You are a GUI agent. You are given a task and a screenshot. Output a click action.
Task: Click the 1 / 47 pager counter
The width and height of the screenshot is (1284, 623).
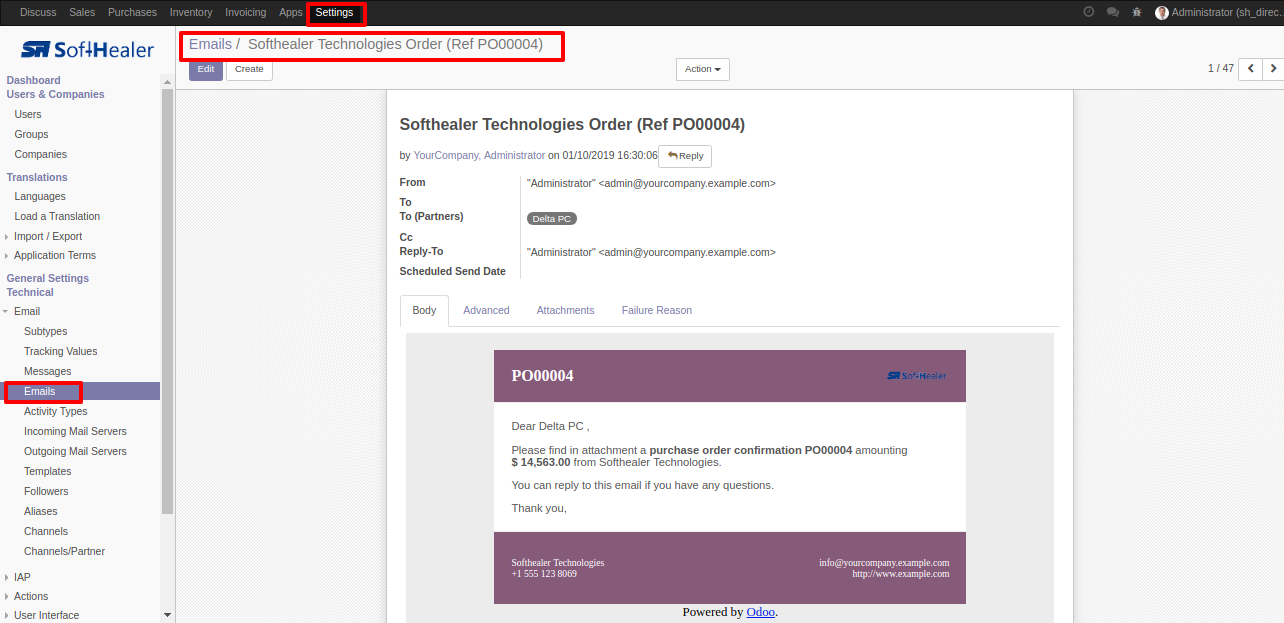point(1220,69)
